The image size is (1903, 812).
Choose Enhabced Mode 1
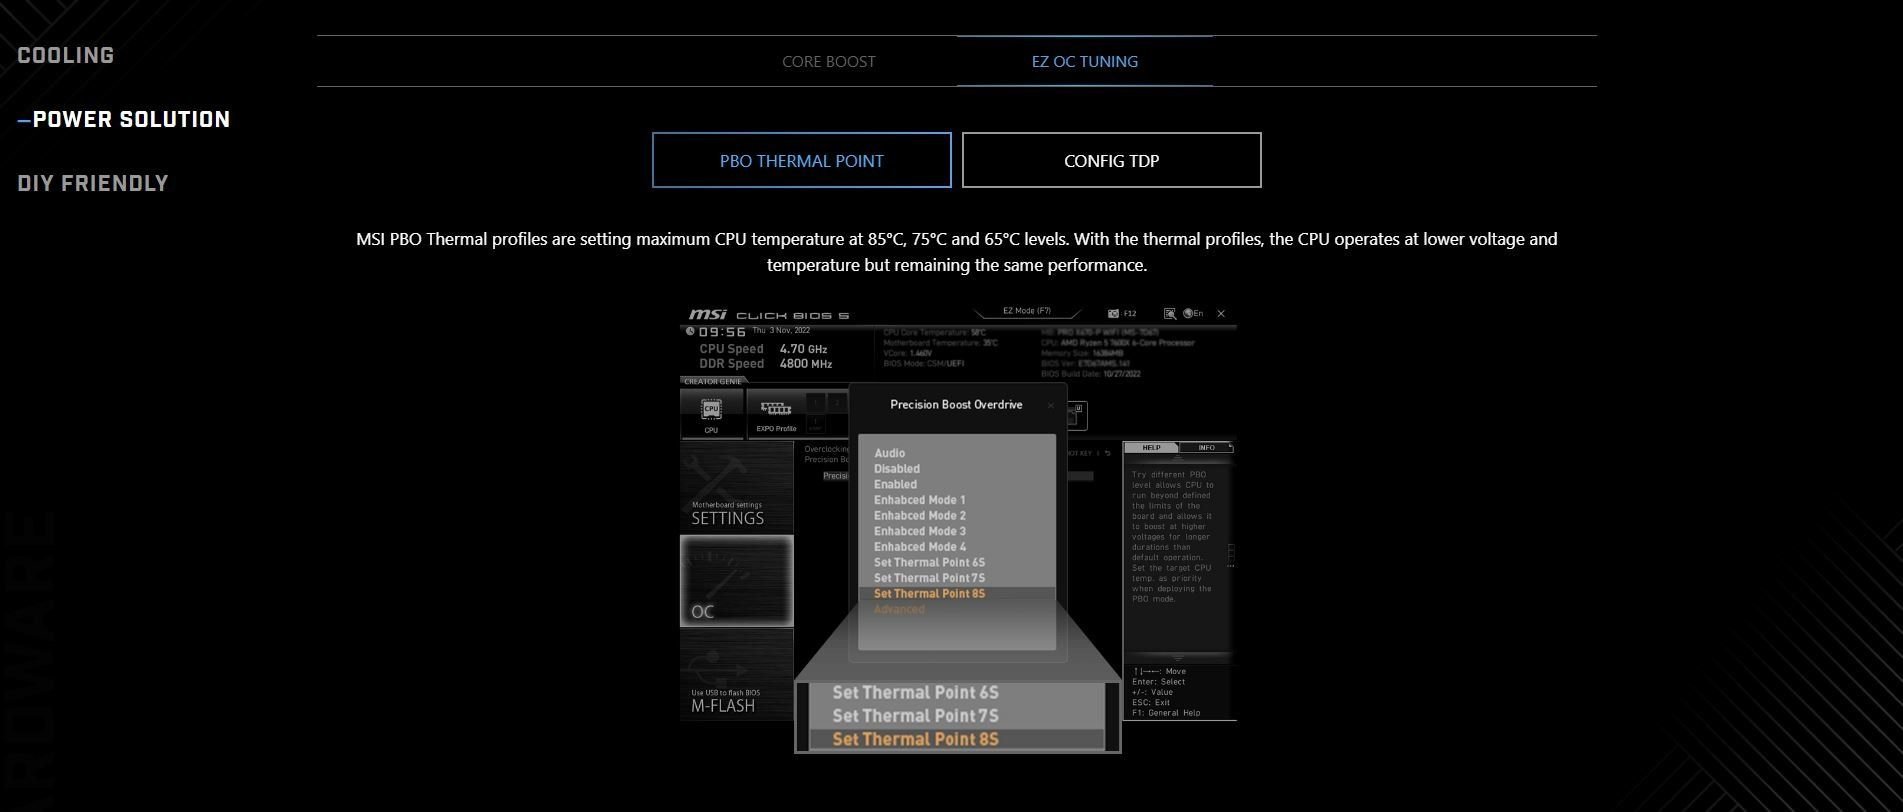point(919,500)
